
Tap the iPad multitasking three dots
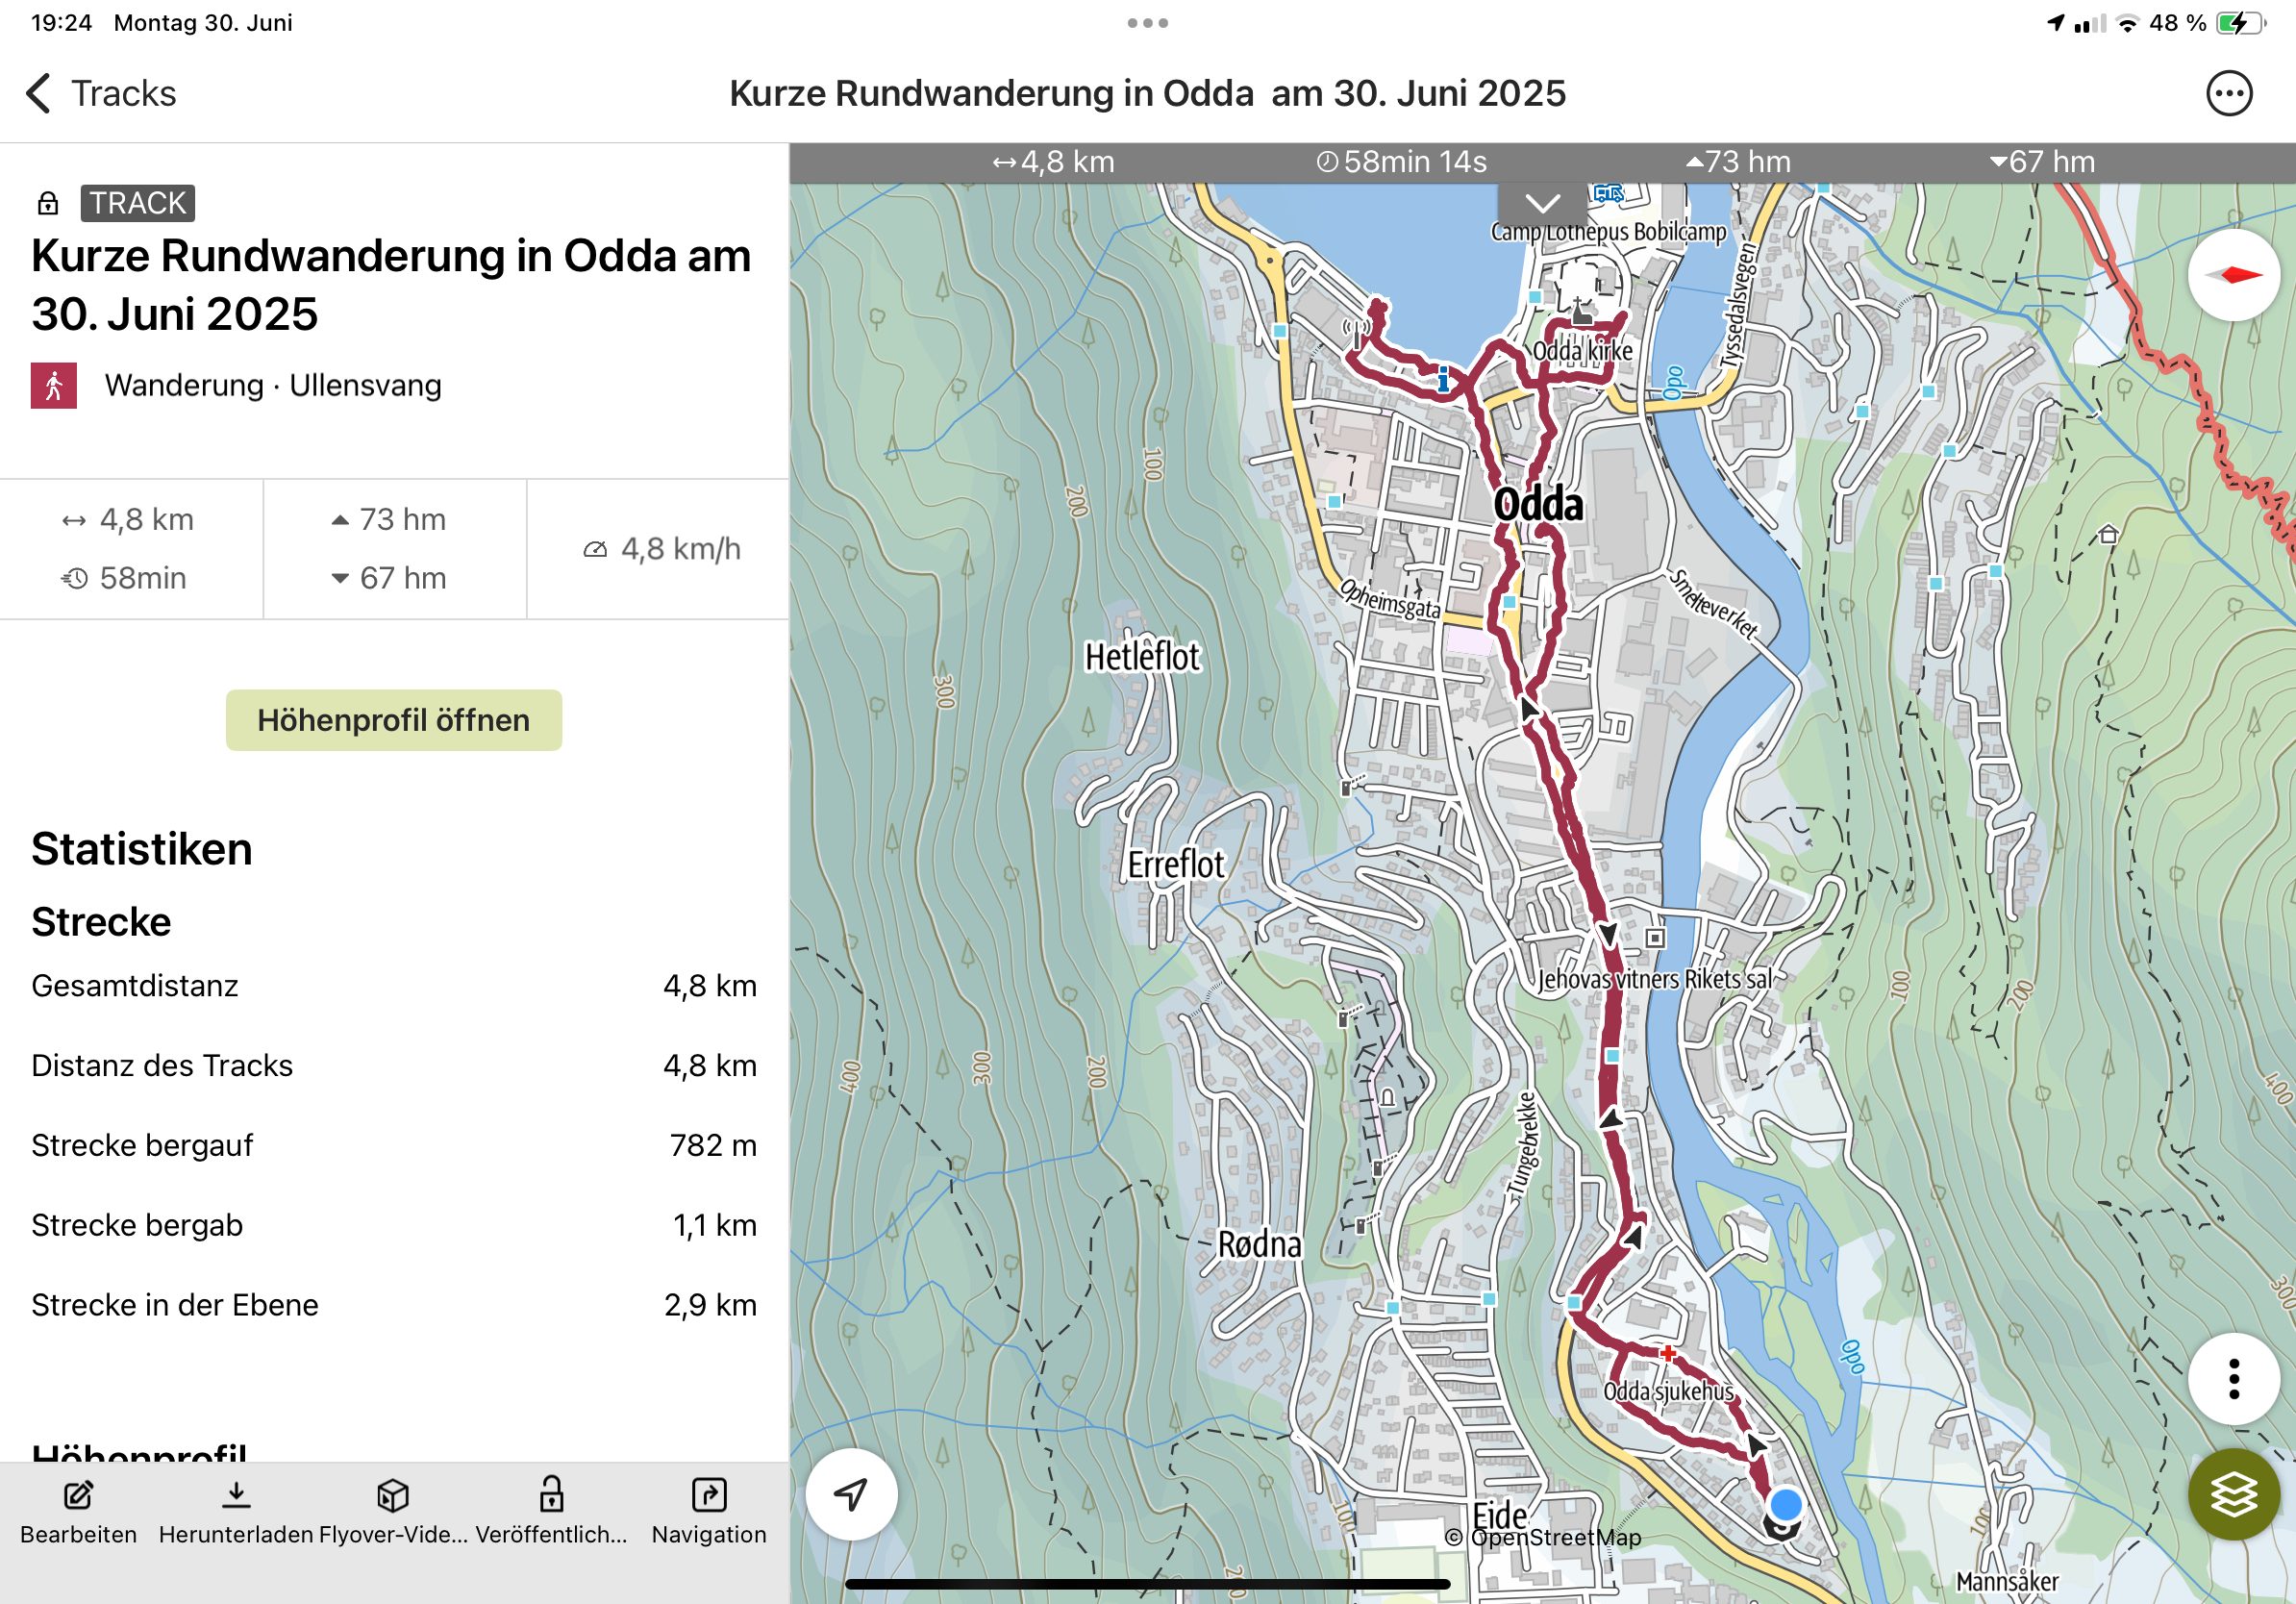(1147, 23)
